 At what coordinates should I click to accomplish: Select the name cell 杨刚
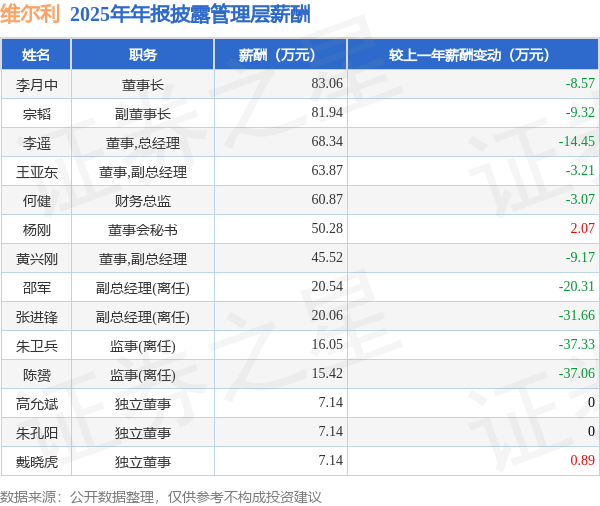[37, 230]
